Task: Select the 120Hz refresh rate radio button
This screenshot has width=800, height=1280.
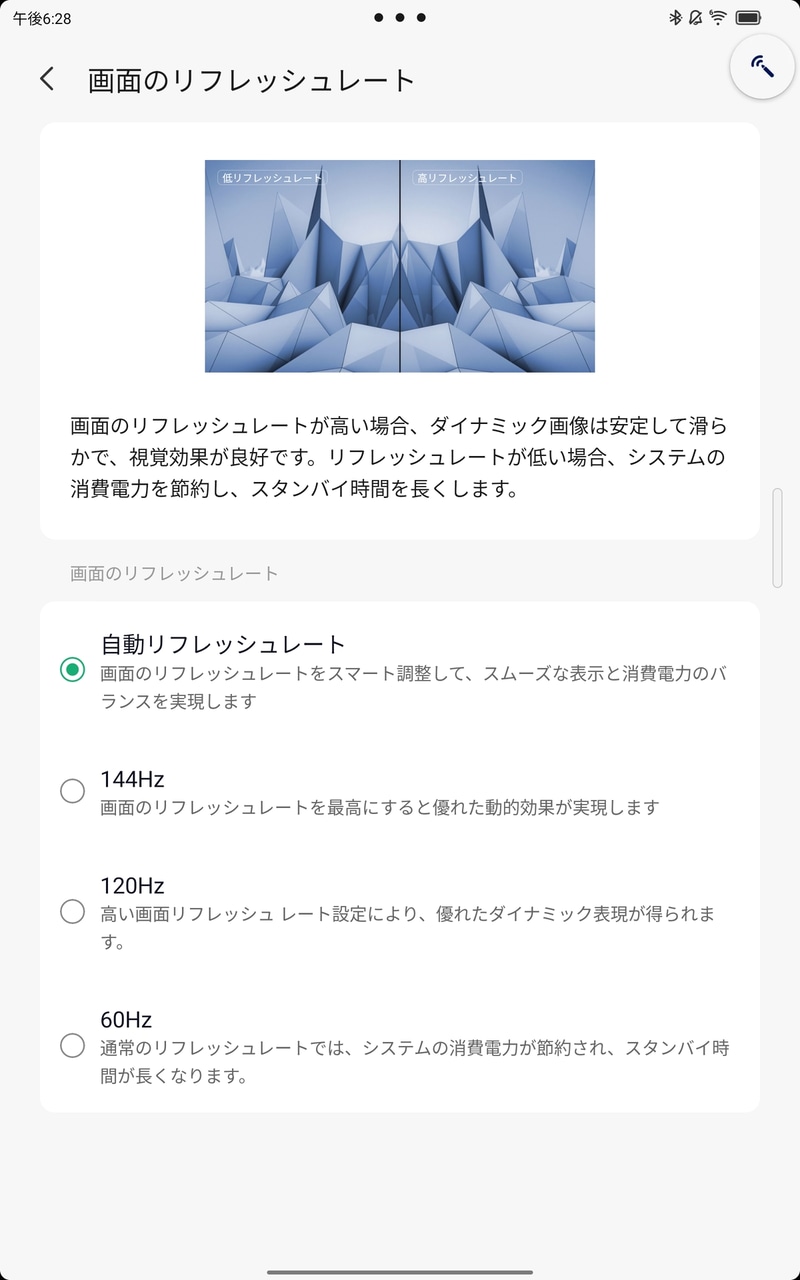Action: pos(71,911)
